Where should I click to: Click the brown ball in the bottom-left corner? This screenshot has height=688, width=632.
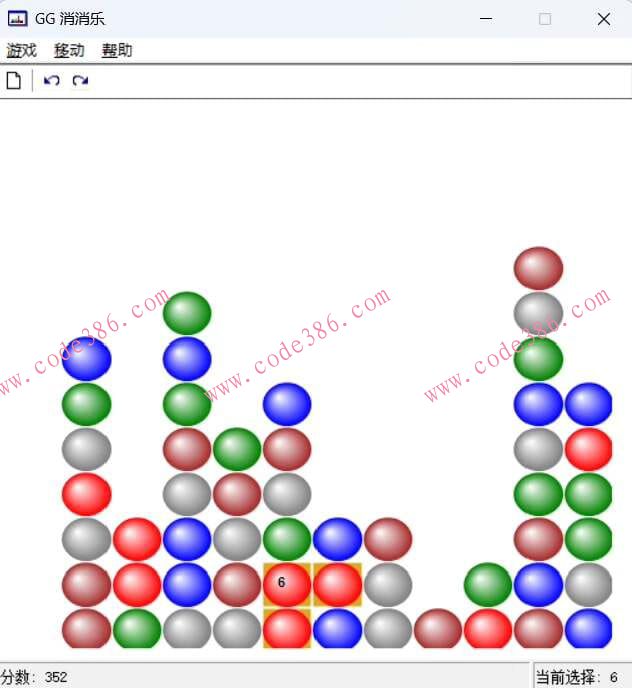86,629
